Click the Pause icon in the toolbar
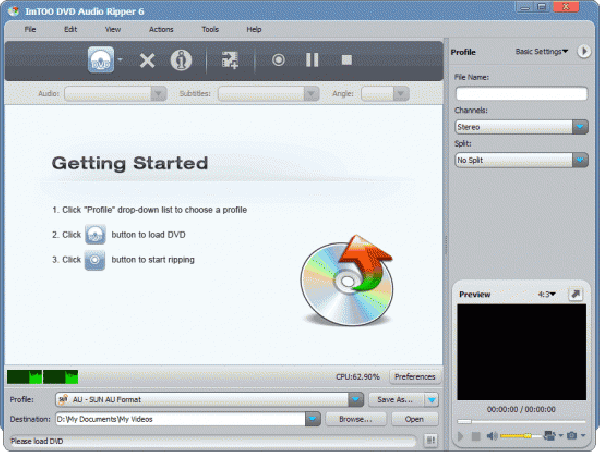600x452 pixels. point(312,60)
